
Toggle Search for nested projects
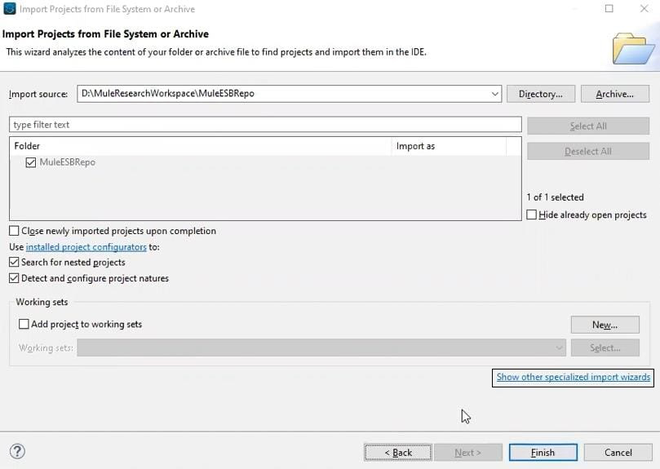point(14,262)
